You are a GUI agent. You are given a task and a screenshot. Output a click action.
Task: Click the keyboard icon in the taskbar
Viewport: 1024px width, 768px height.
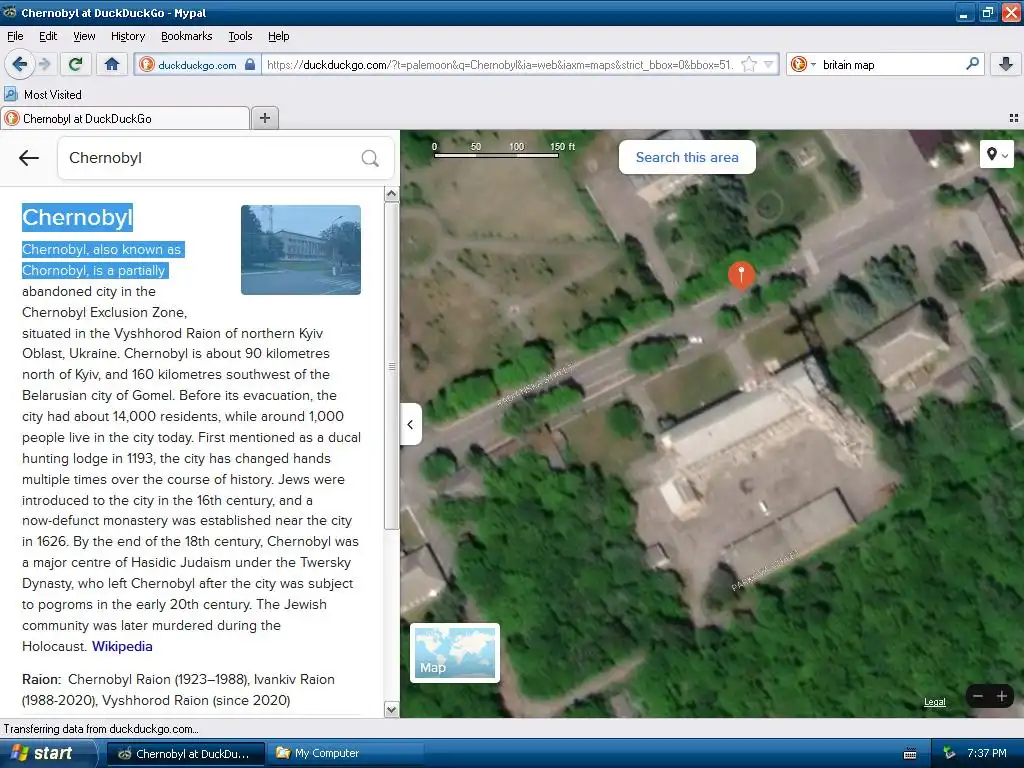tap(910, 754)
